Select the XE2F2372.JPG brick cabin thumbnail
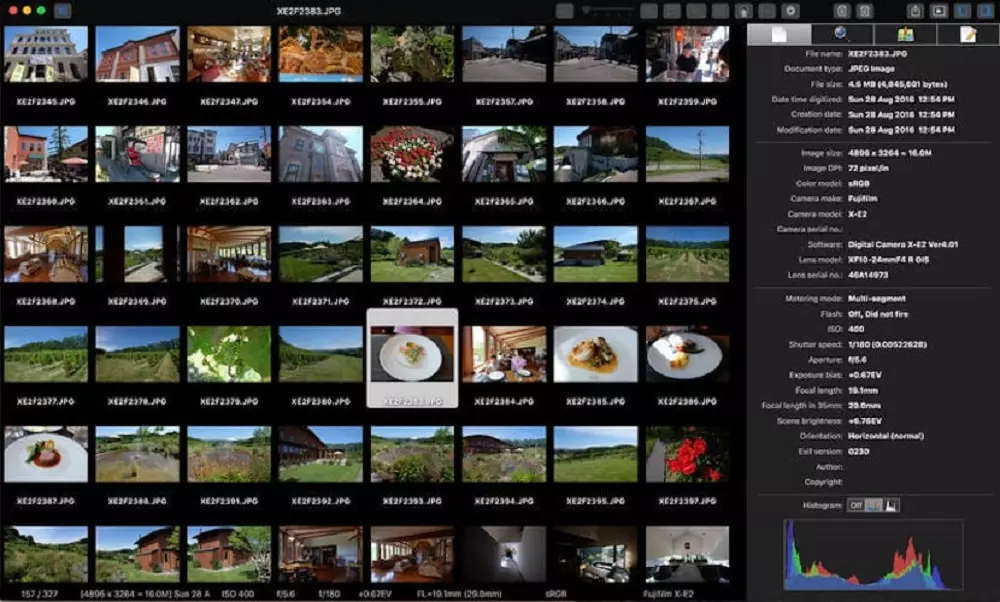 pos(412,254)
